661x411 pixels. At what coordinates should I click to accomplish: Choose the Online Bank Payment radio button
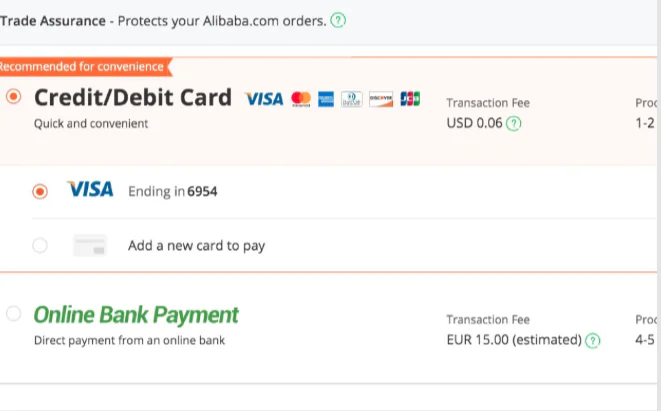pyautogui.click(x=13, y=314)
